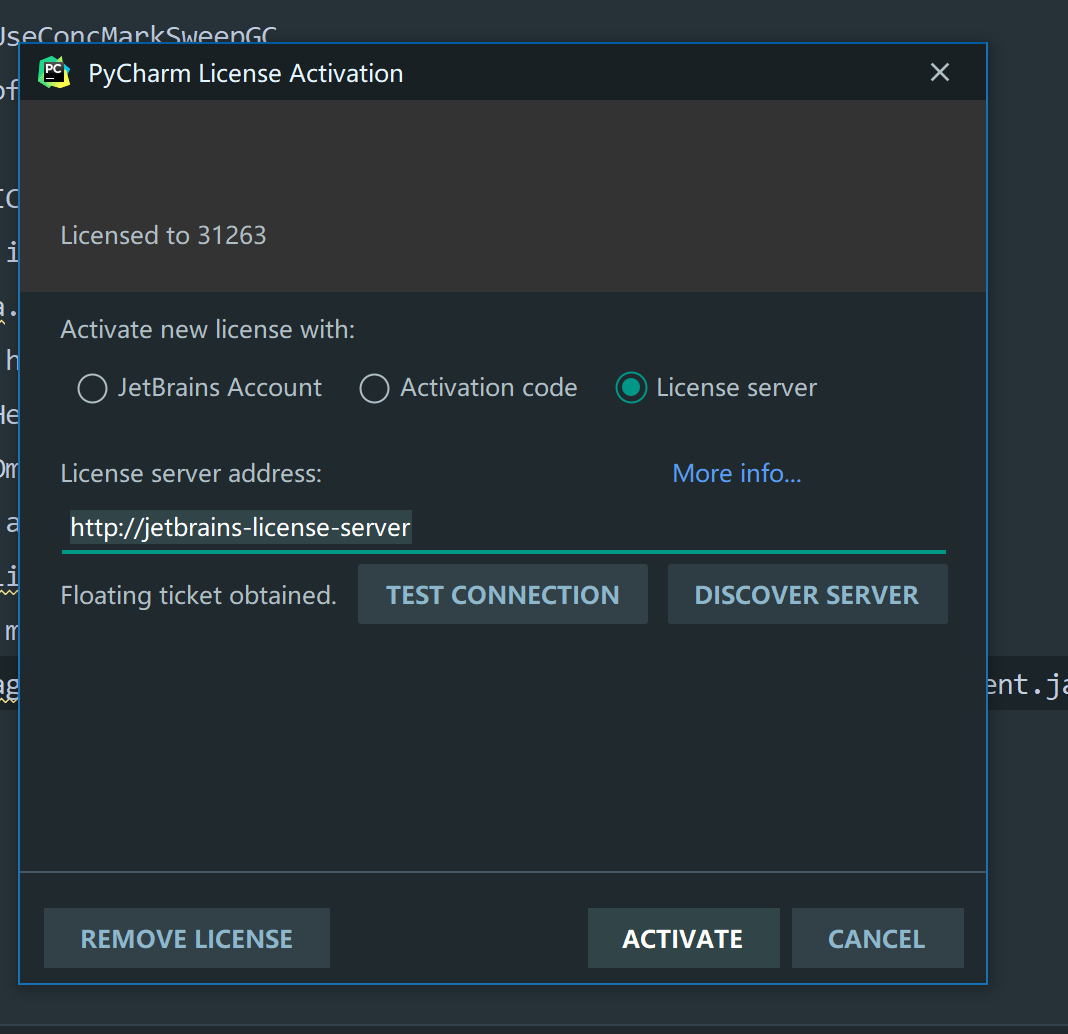
Task: Click the 'Activate new license with:' label
Action: click(208, 330)
